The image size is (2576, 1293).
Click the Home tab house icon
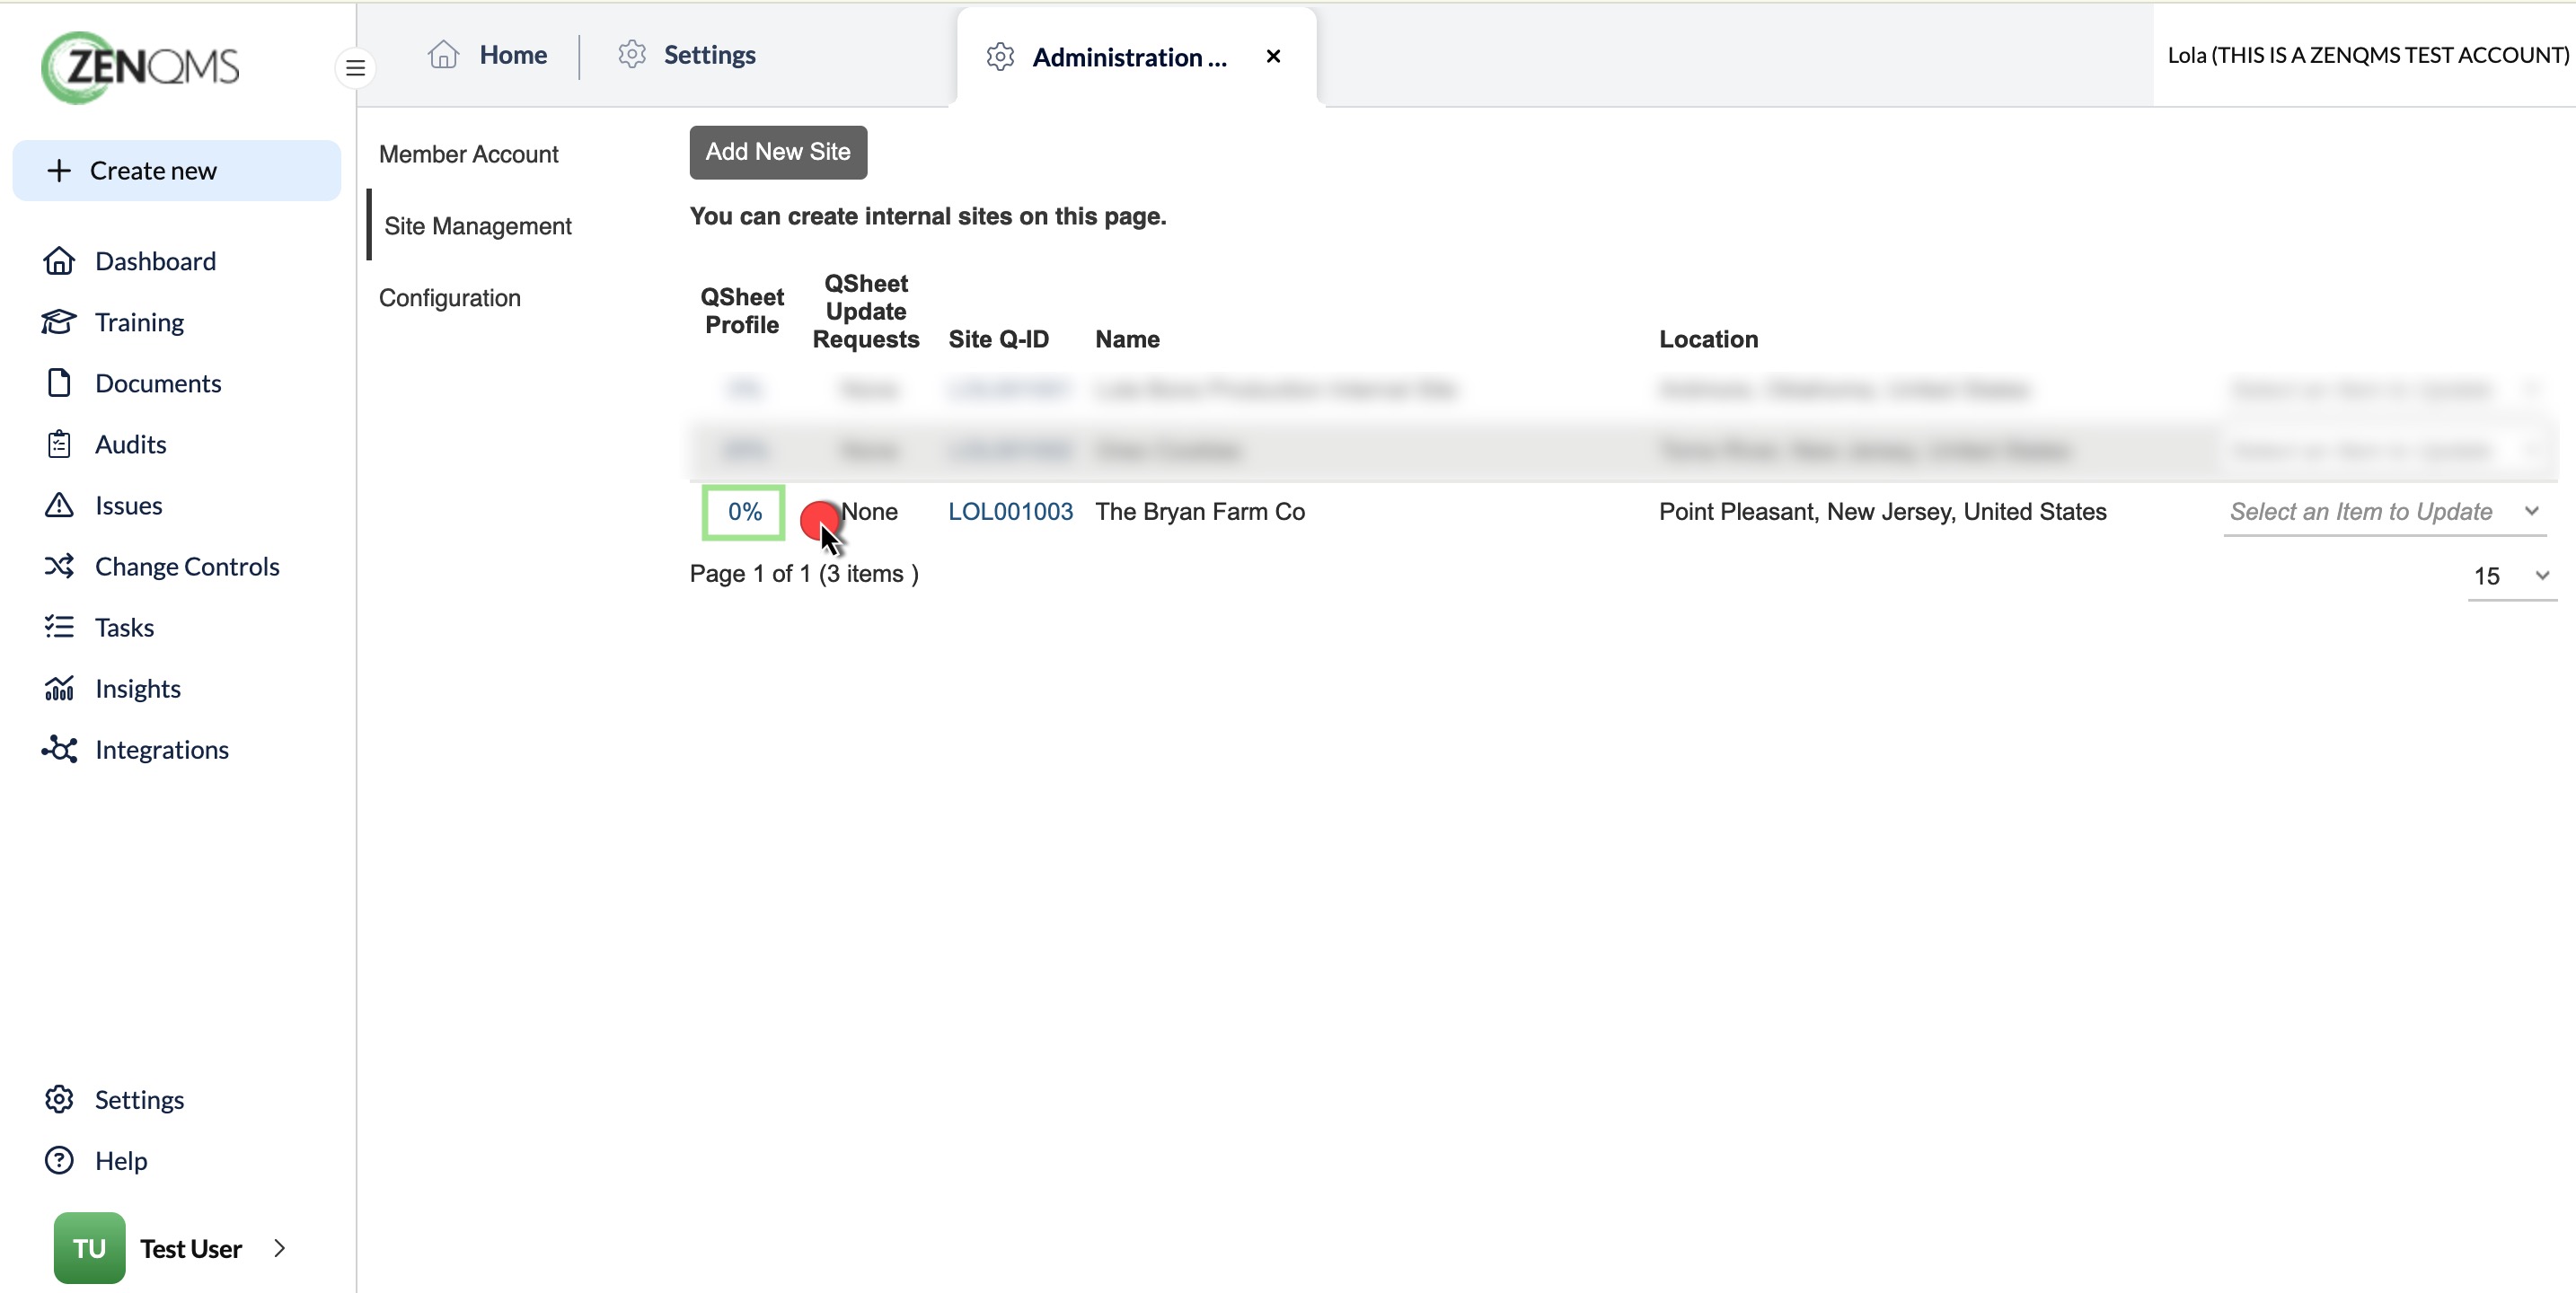tap(443, 54)
